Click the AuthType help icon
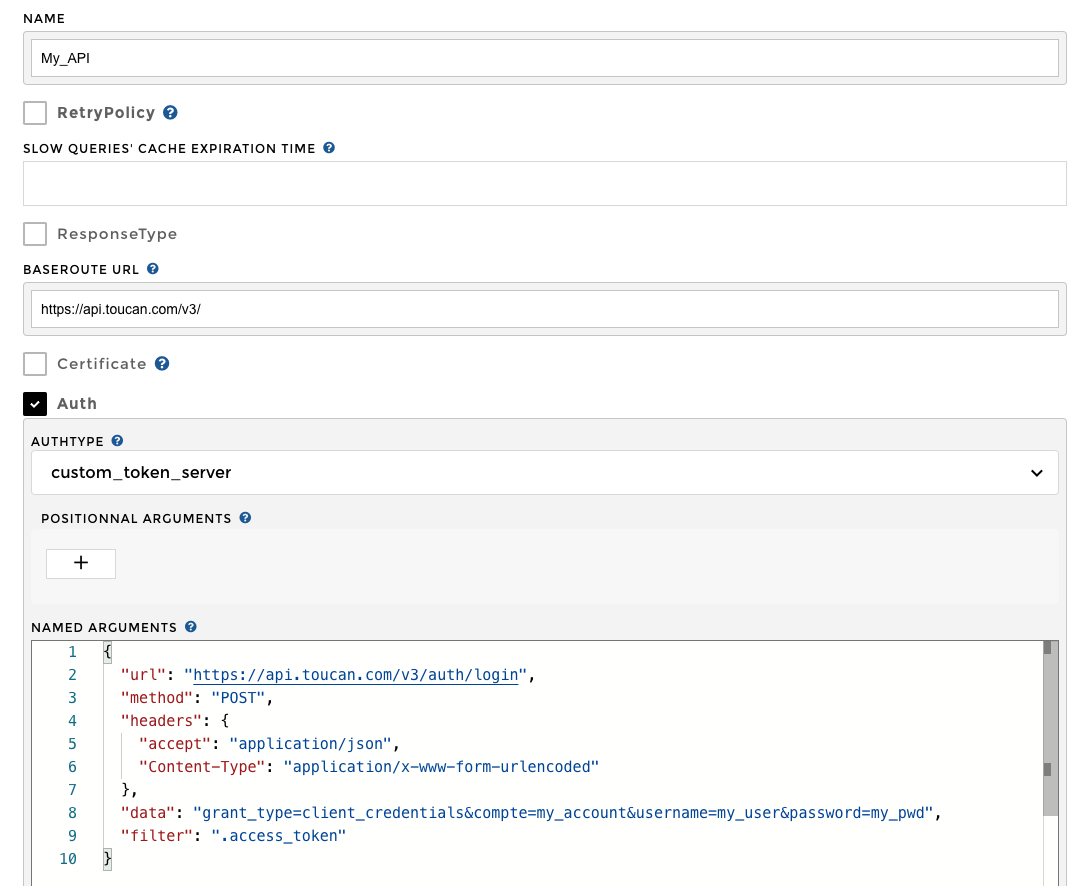 [117, 441]
